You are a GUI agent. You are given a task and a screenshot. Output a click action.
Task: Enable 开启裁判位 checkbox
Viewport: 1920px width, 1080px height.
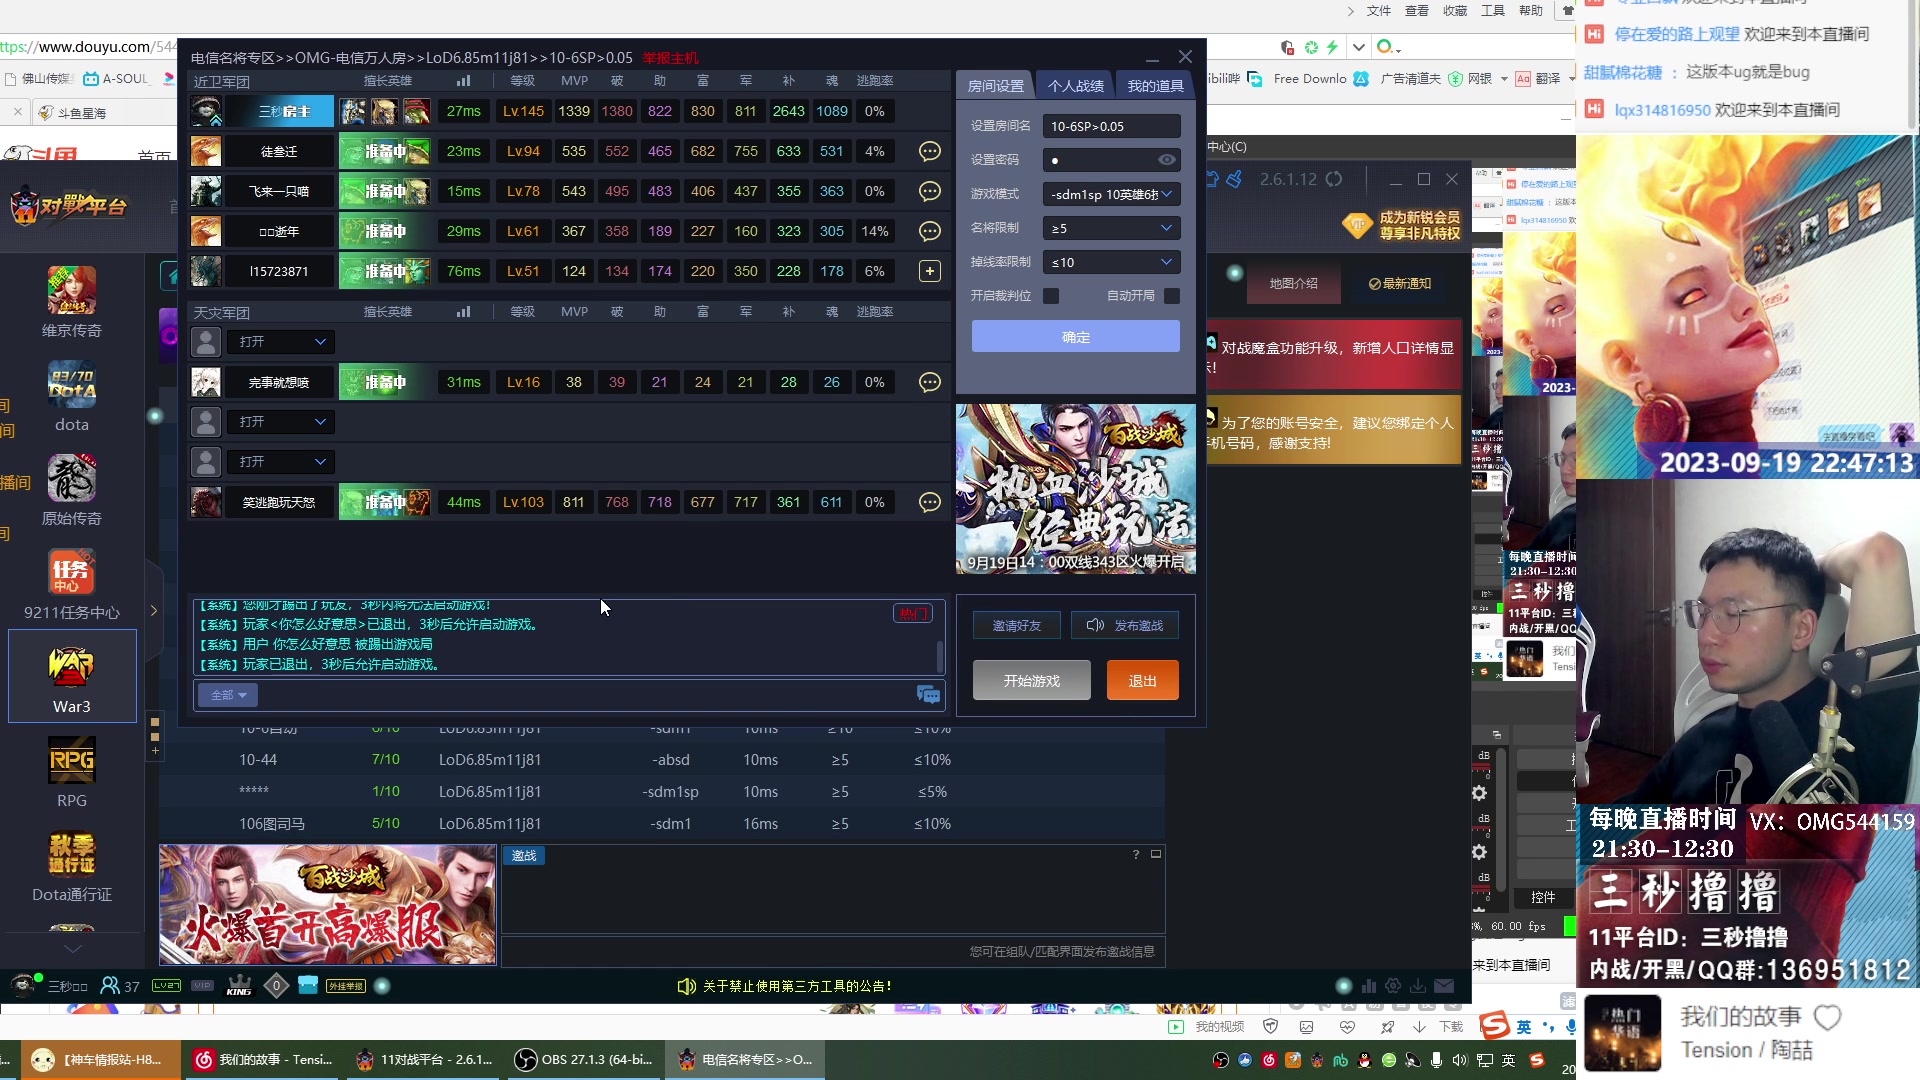coord(1051,296)
